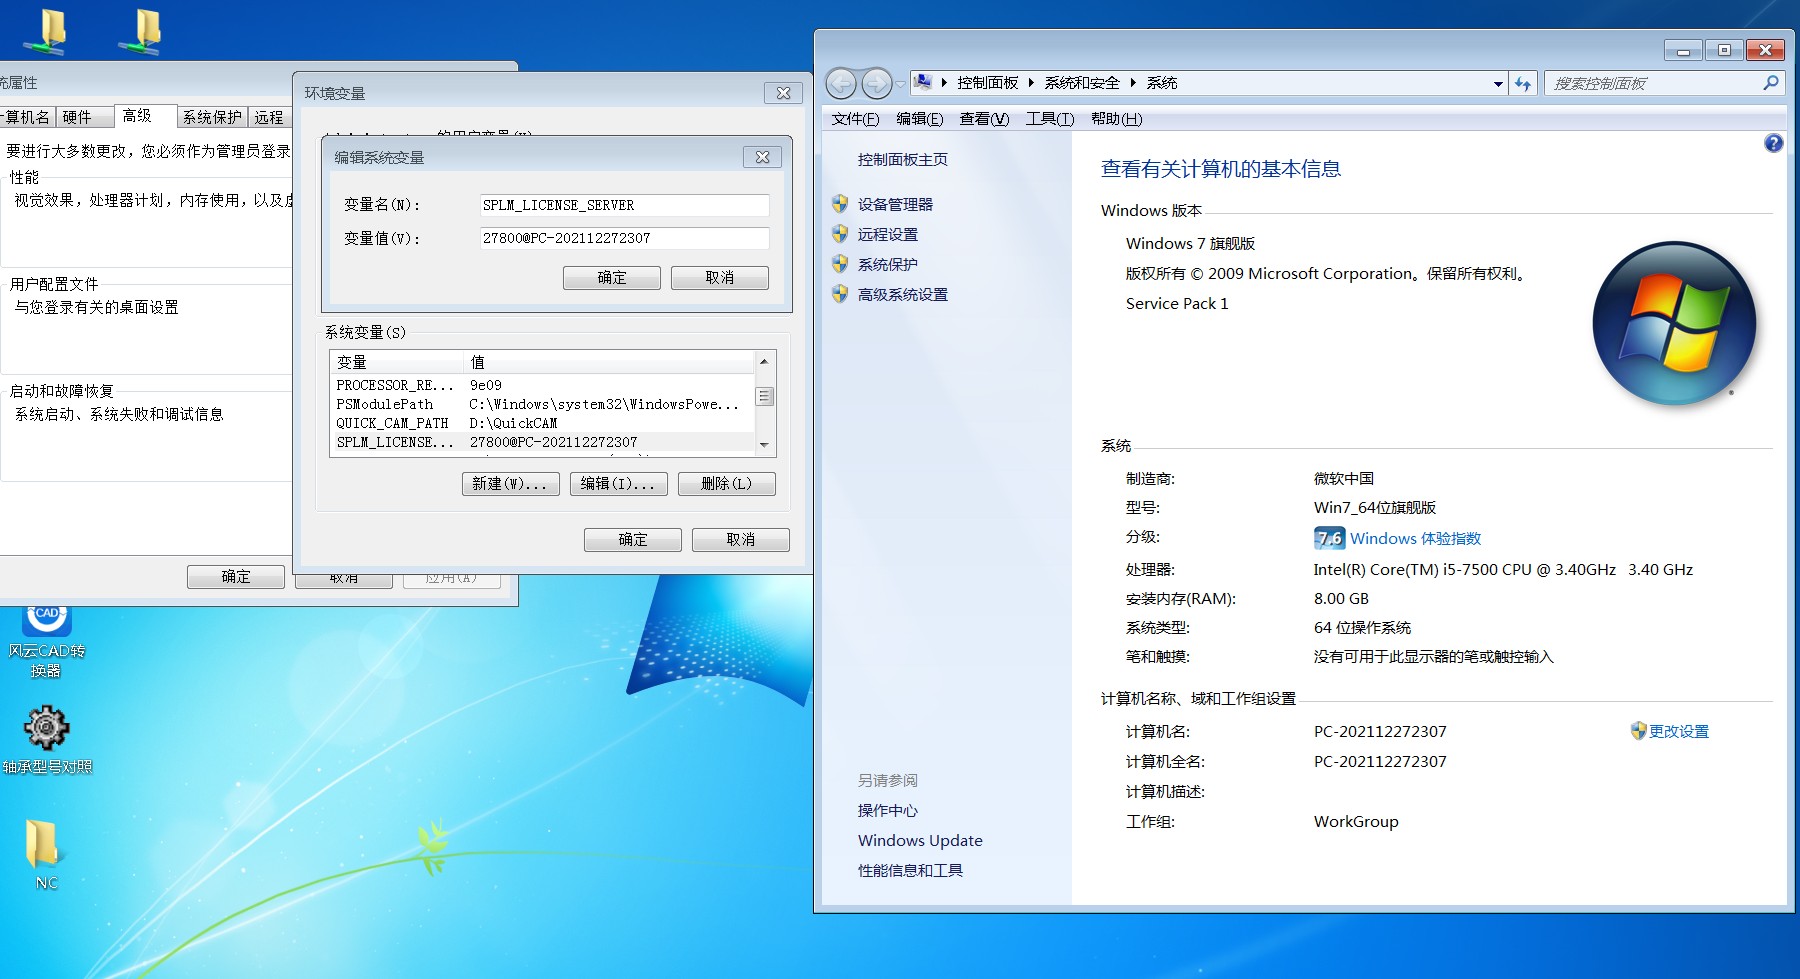The image size is (1800, 979).
Task: Click the refresh icon beside address bar
Action: coord(1522,84)
